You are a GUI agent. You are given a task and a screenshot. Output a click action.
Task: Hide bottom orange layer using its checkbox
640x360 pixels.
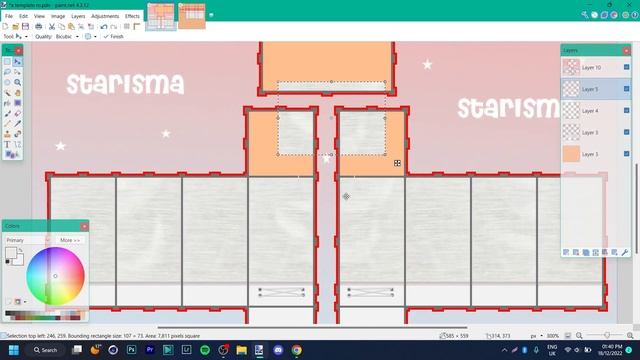(x=627, y=154)
